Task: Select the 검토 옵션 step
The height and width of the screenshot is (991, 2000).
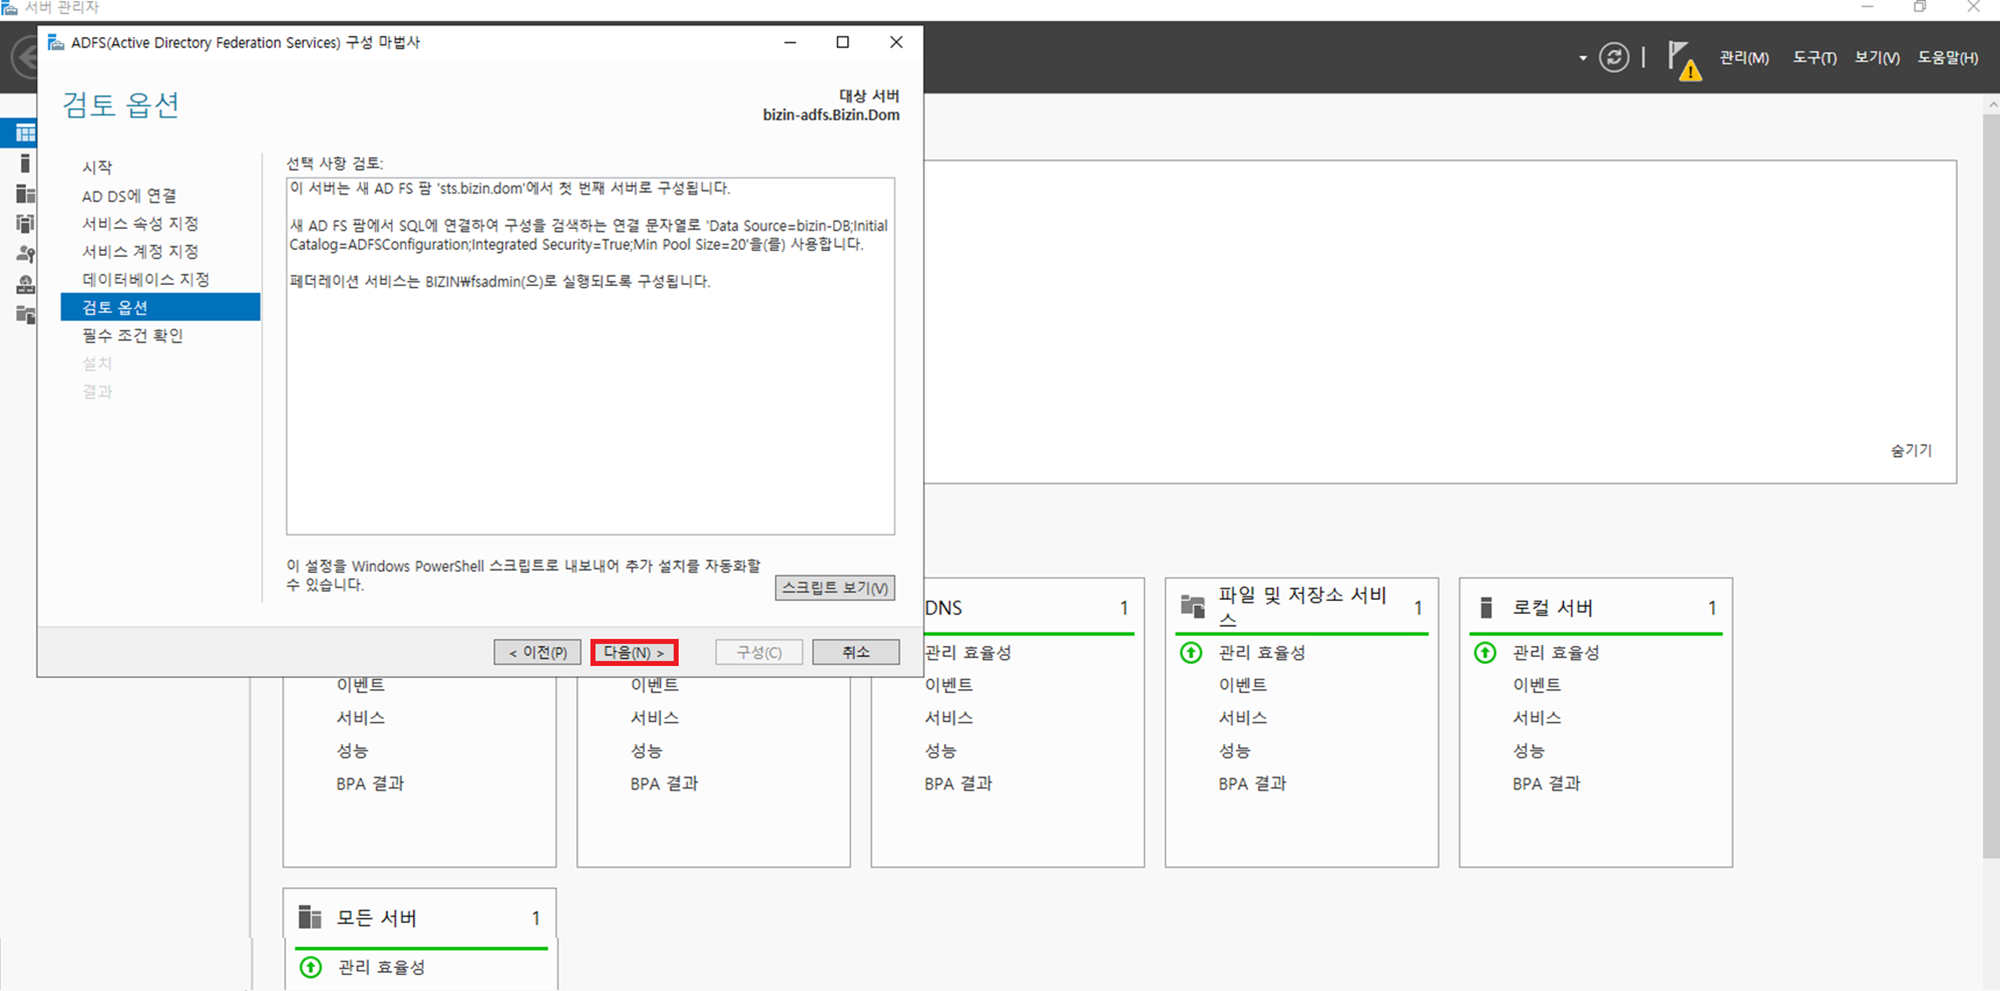Action: (160, 307)
